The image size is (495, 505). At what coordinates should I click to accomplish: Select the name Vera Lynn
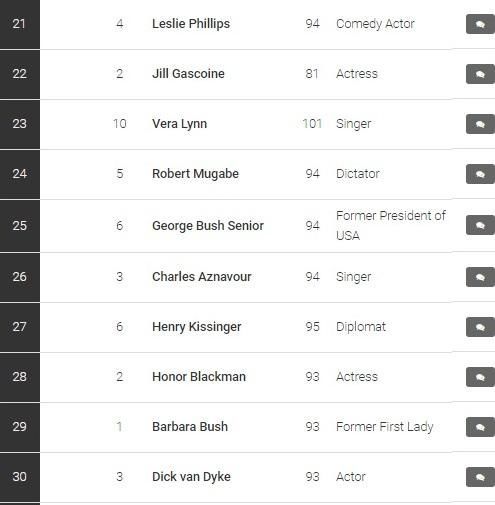179,124
